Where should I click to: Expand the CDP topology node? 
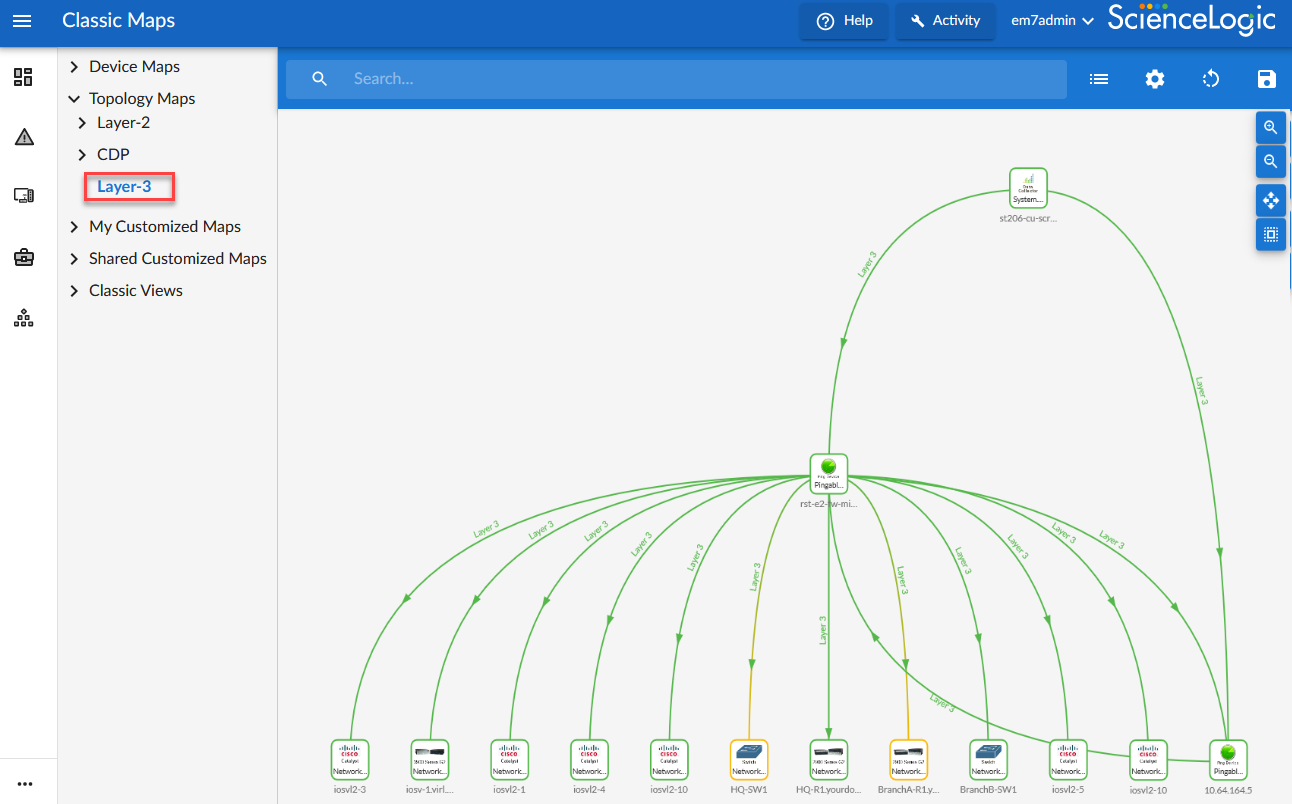pos(82,155)
